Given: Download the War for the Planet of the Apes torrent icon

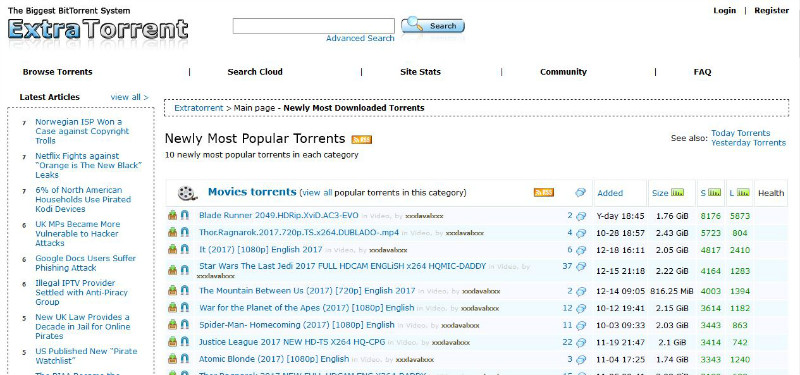Looking at the screenshot, I should [172, 307].
